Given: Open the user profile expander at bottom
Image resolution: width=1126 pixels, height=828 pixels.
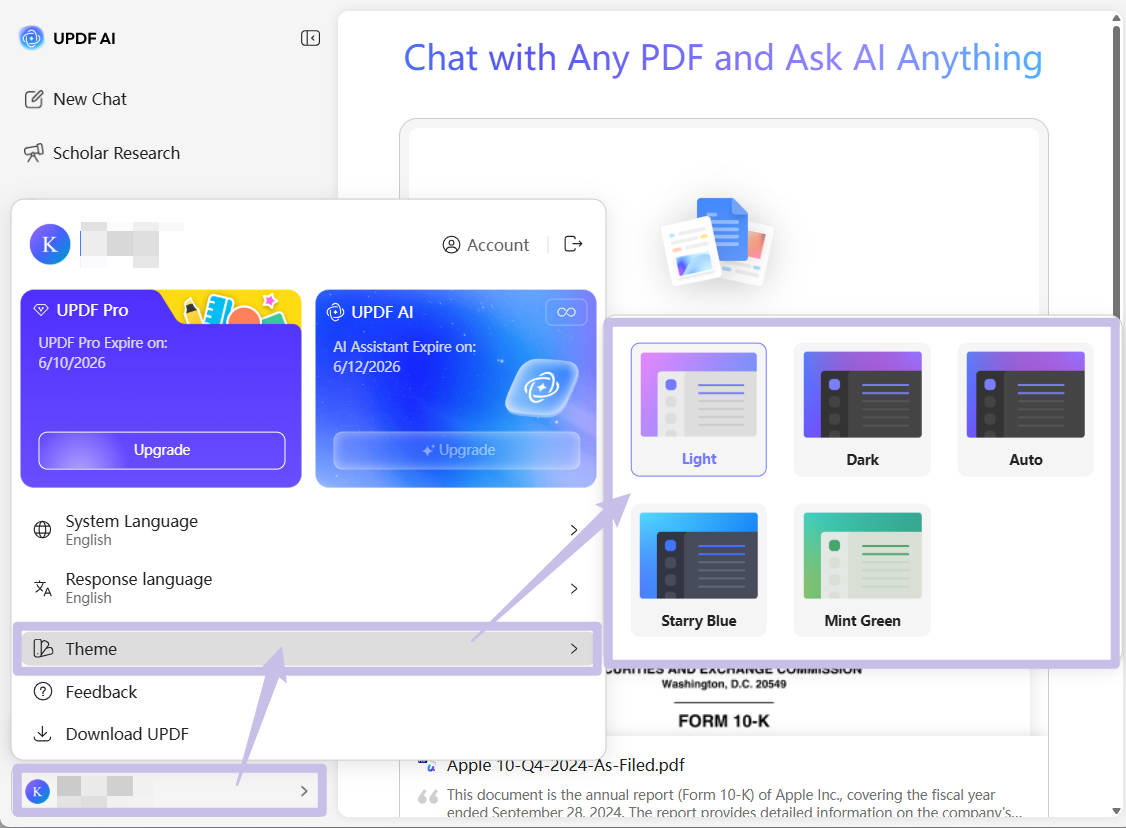Looking at the screenshot, I should 168,790.
